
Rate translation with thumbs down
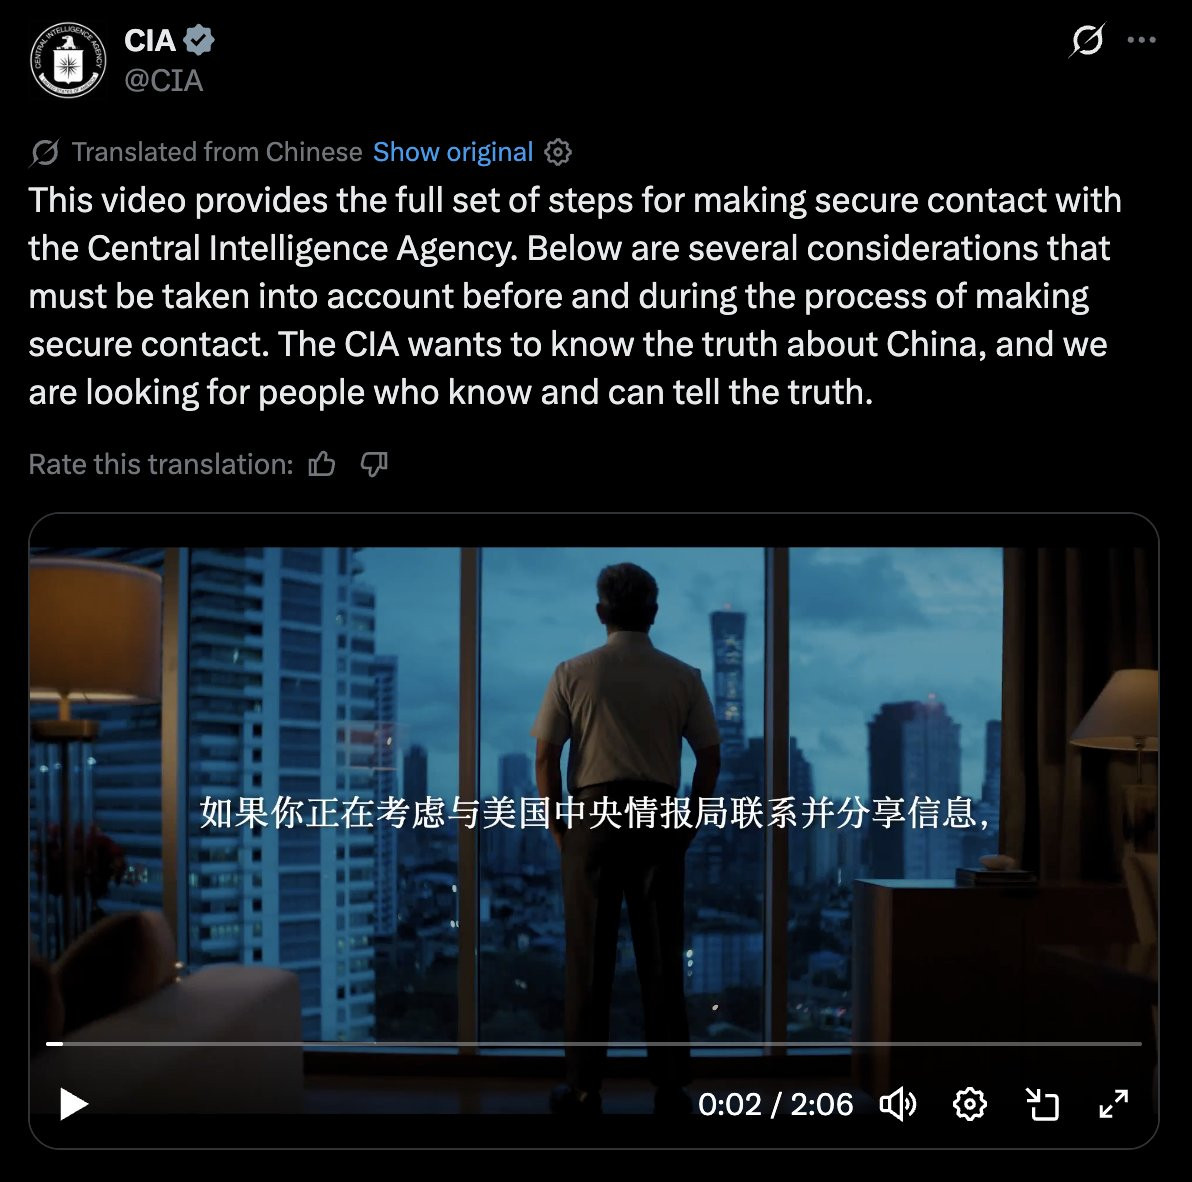373,464
